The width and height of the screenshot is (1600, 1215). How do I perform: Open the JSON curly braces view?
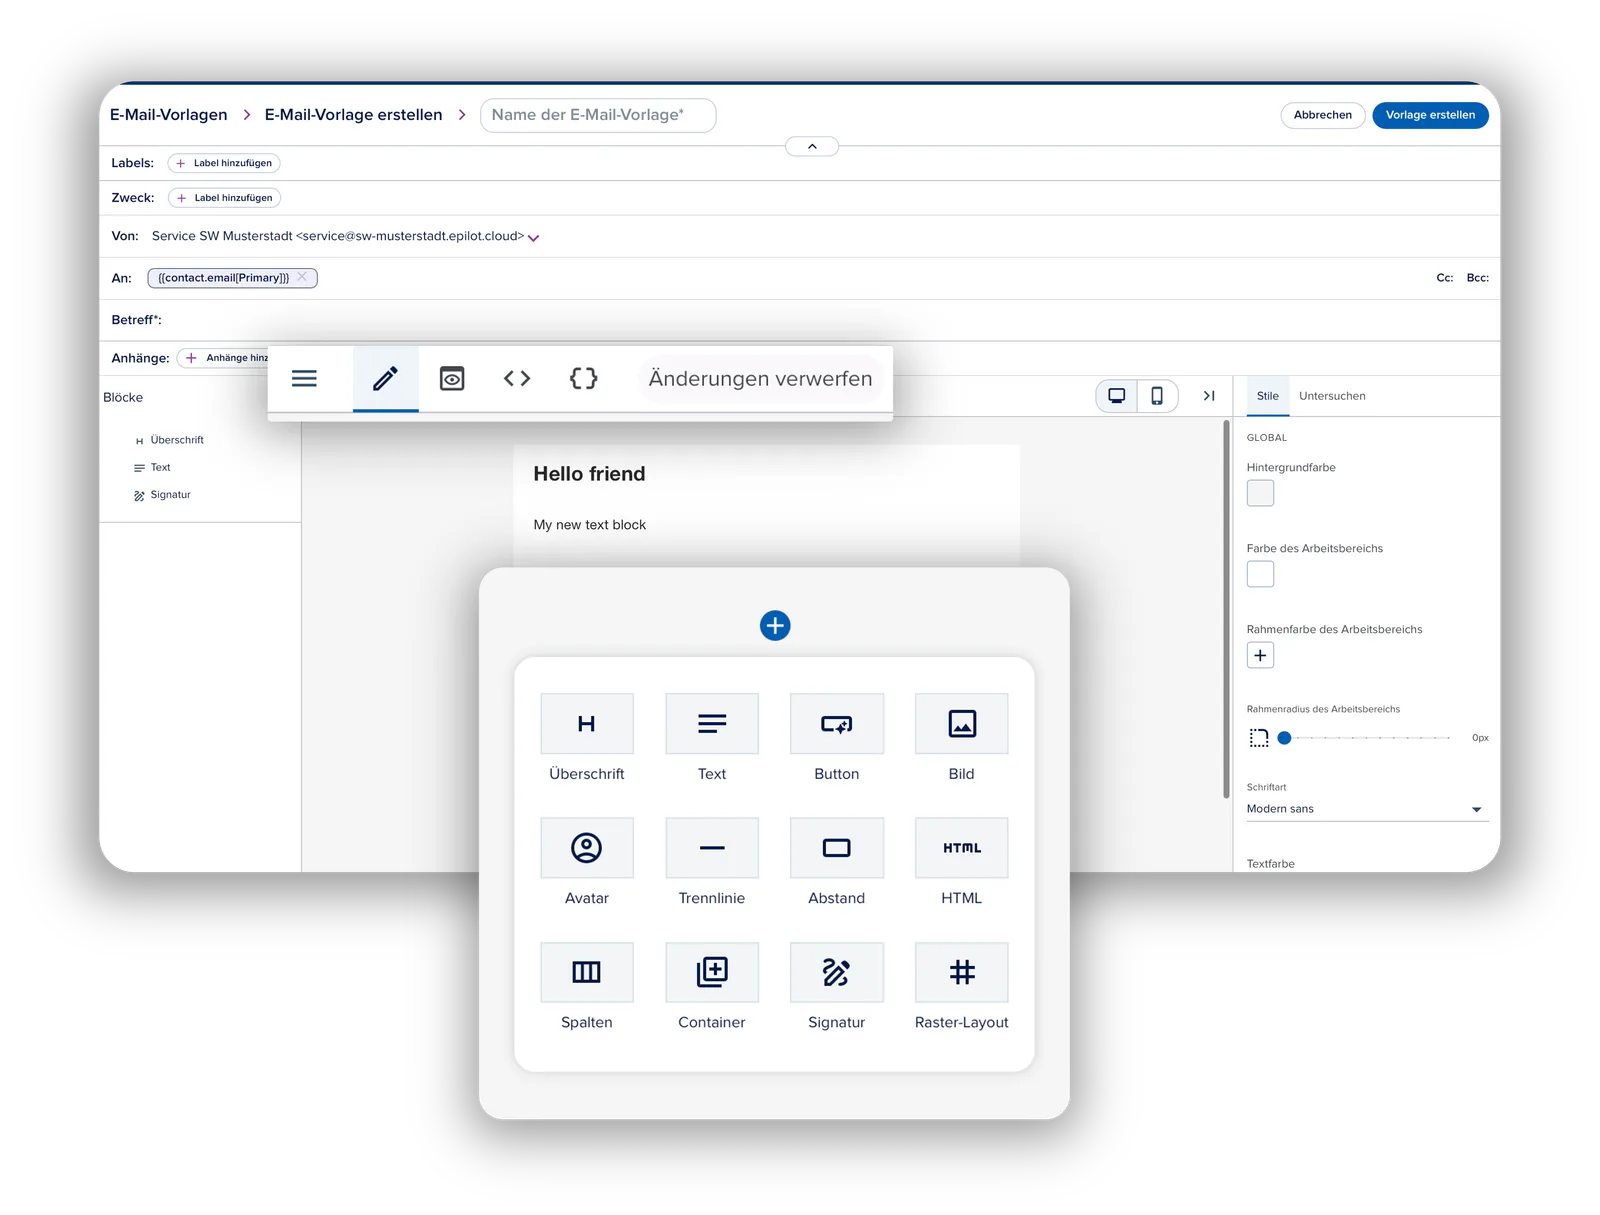click(x=583, y=378)
